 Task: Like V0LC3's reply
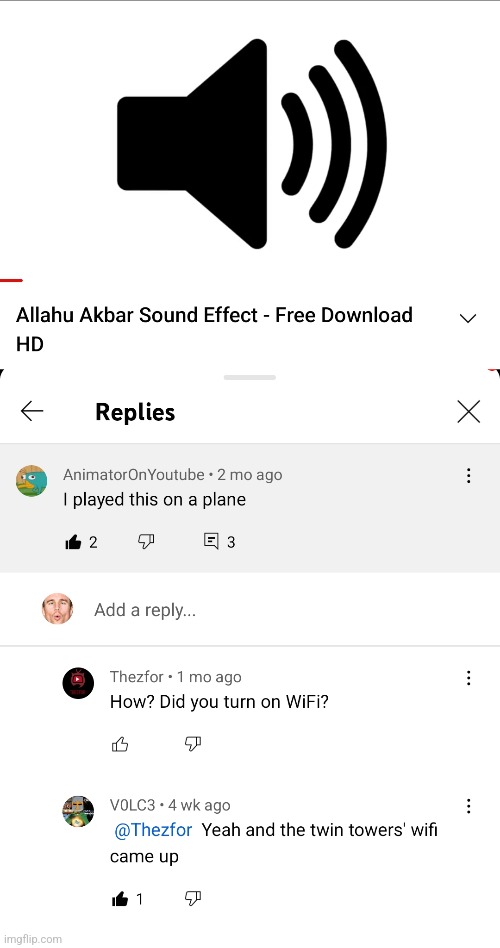click(120, 900)
